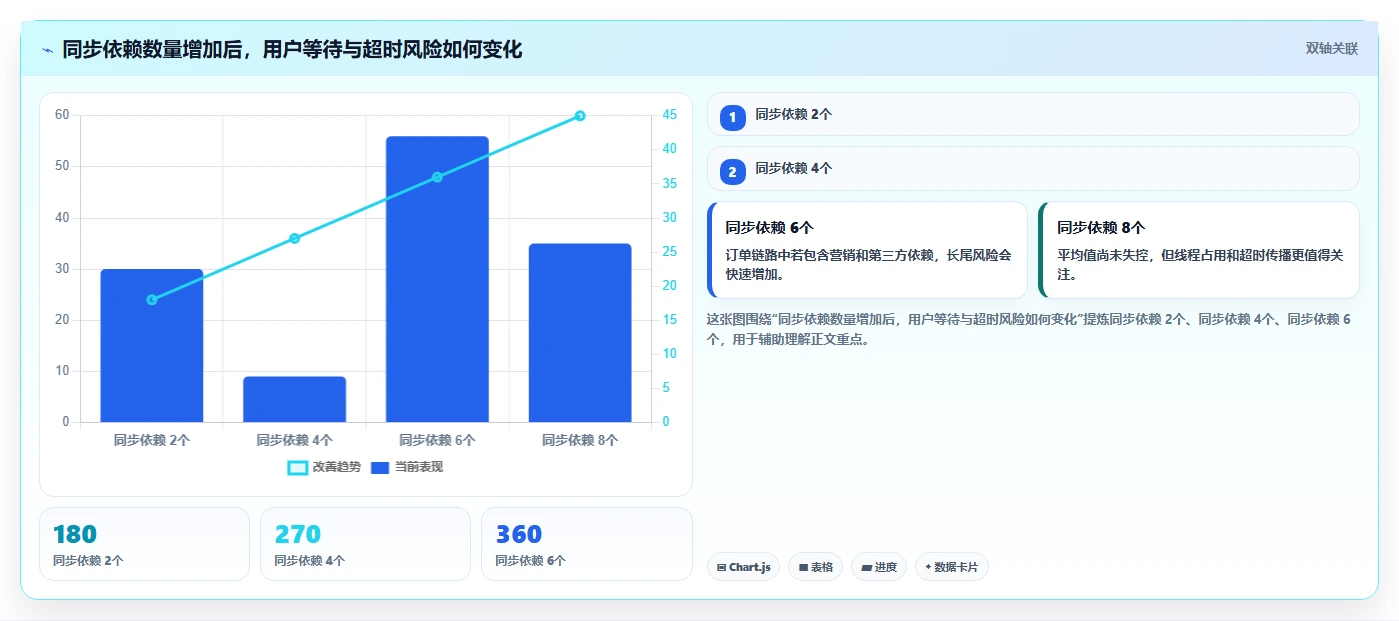
Task: Click x-axis label 同步依赖 2个
Action: (151, 440)
